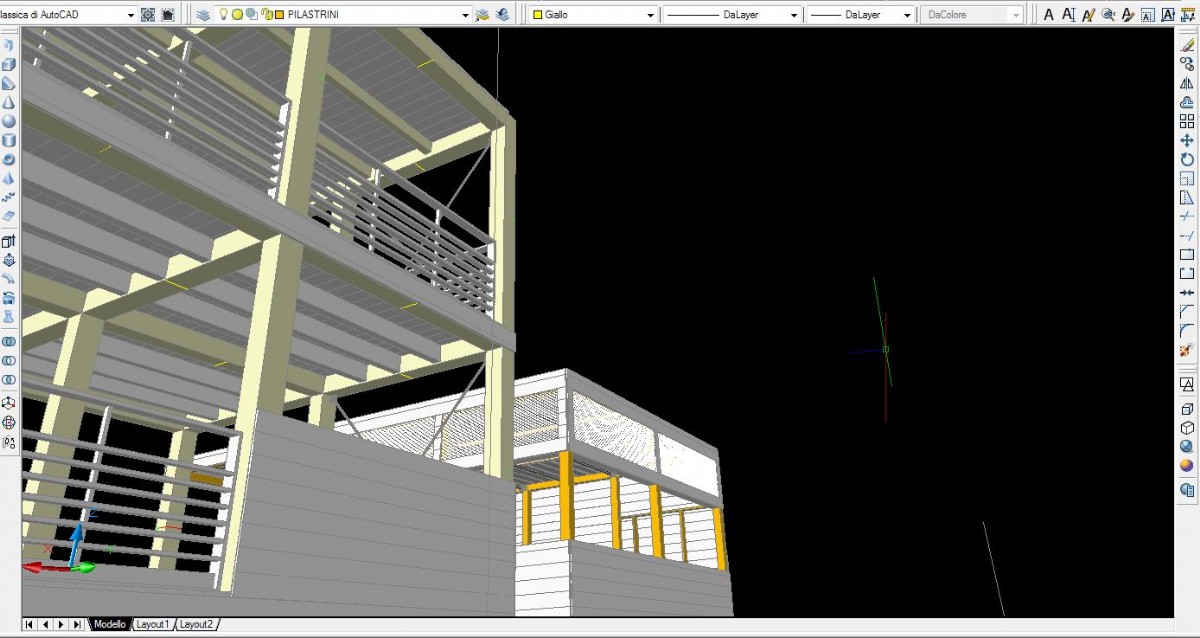This screenshot has width=1200, height=638.
Task: Activate the Rotate tool
Action: point(1187,159)
